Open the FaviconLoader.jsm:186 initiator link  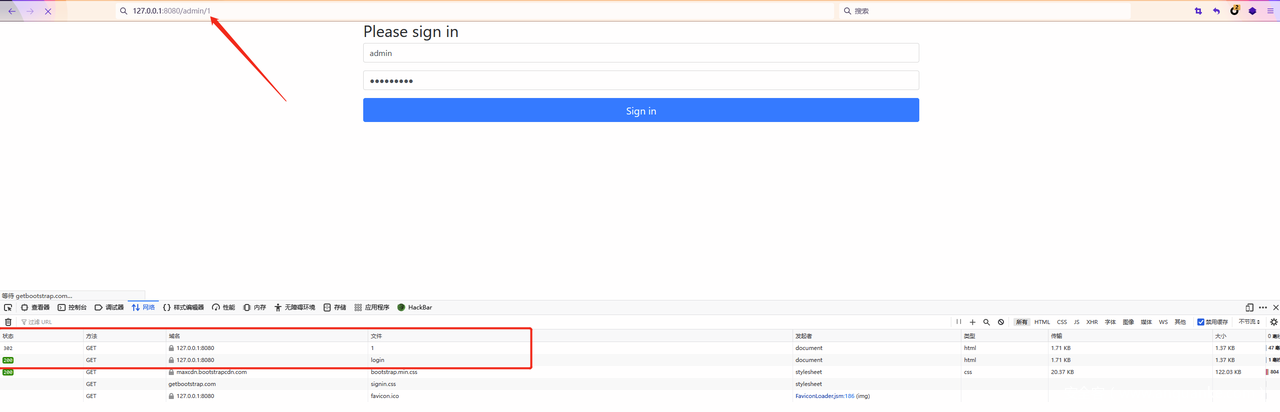point(827,396)
